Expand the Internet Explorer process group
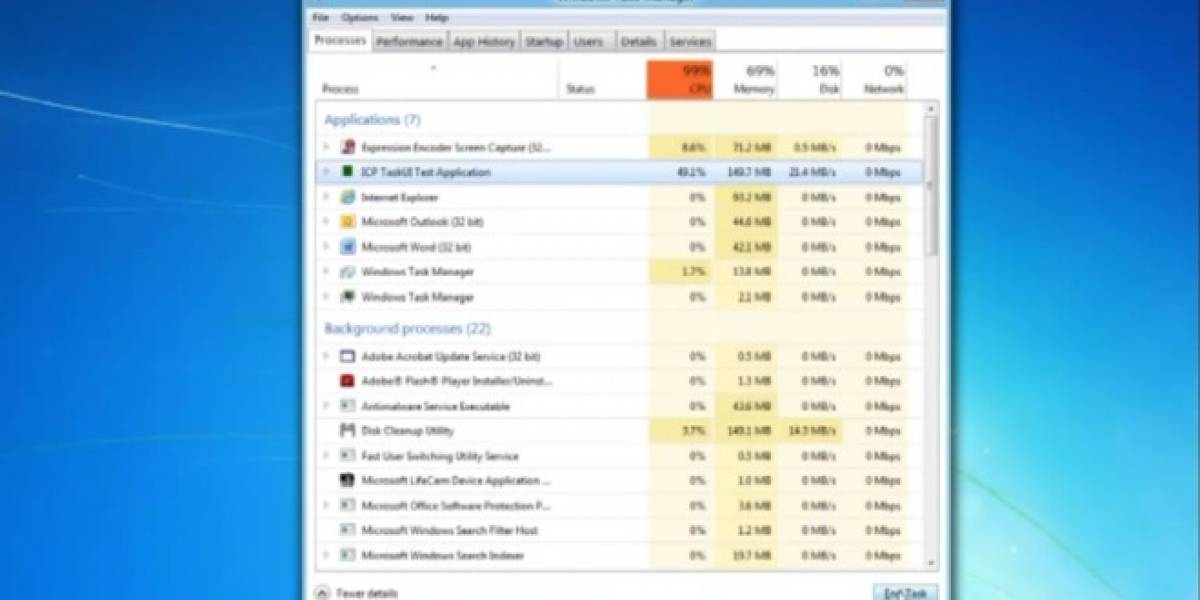 click(x=326, y=197)
